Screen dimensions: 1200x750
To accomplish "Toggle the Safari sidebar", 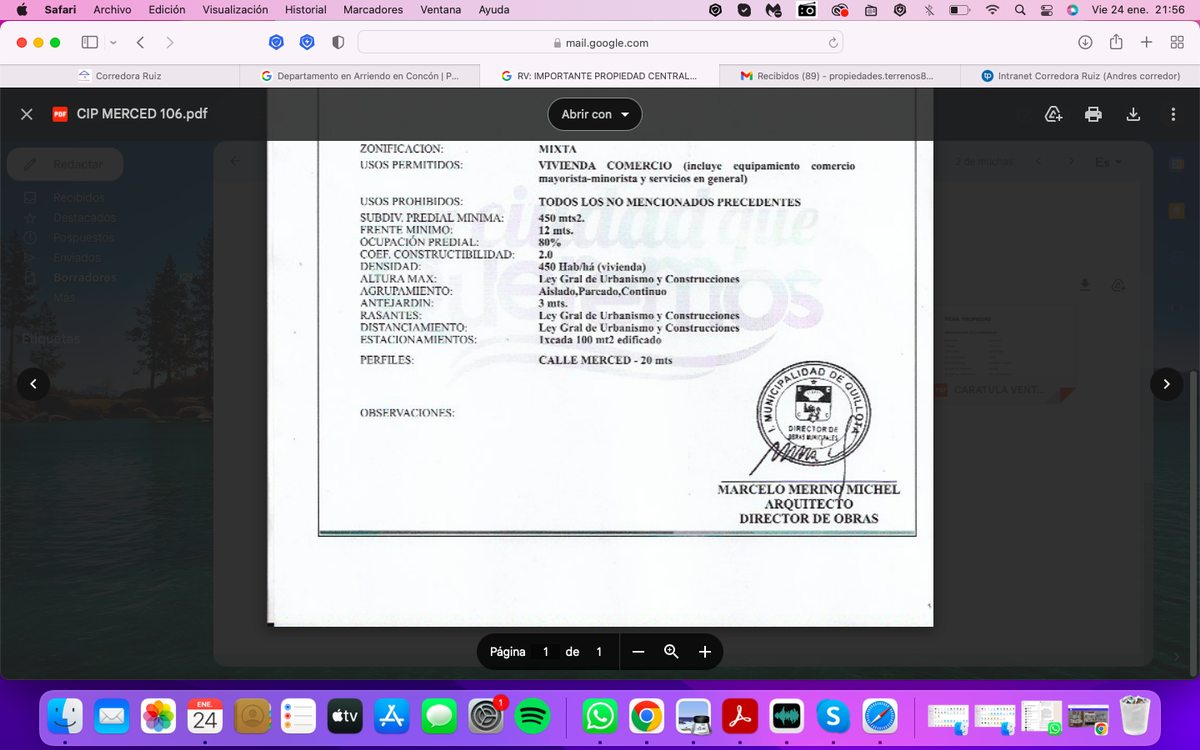I will (90, 43).
